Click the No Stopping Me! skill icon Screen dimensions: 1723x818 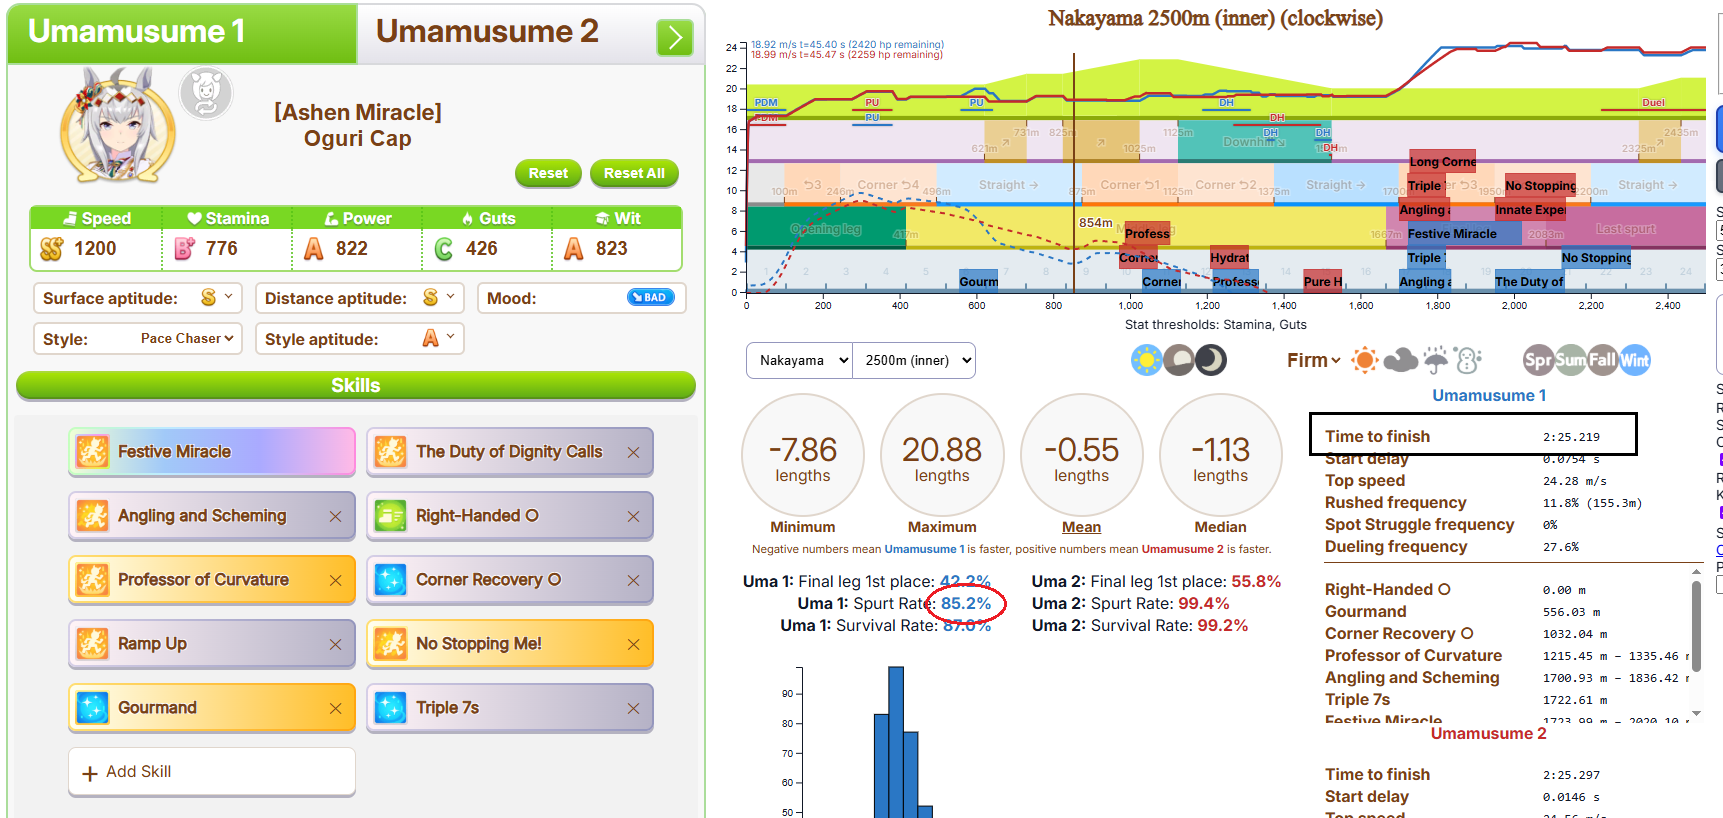tap(390, 644)
